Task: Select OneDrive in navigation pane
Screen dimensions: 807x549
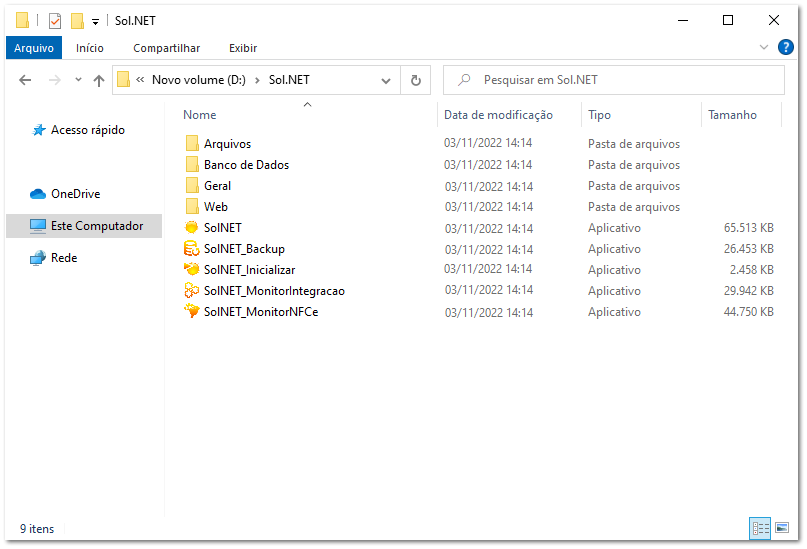Action: pos(76,194)
